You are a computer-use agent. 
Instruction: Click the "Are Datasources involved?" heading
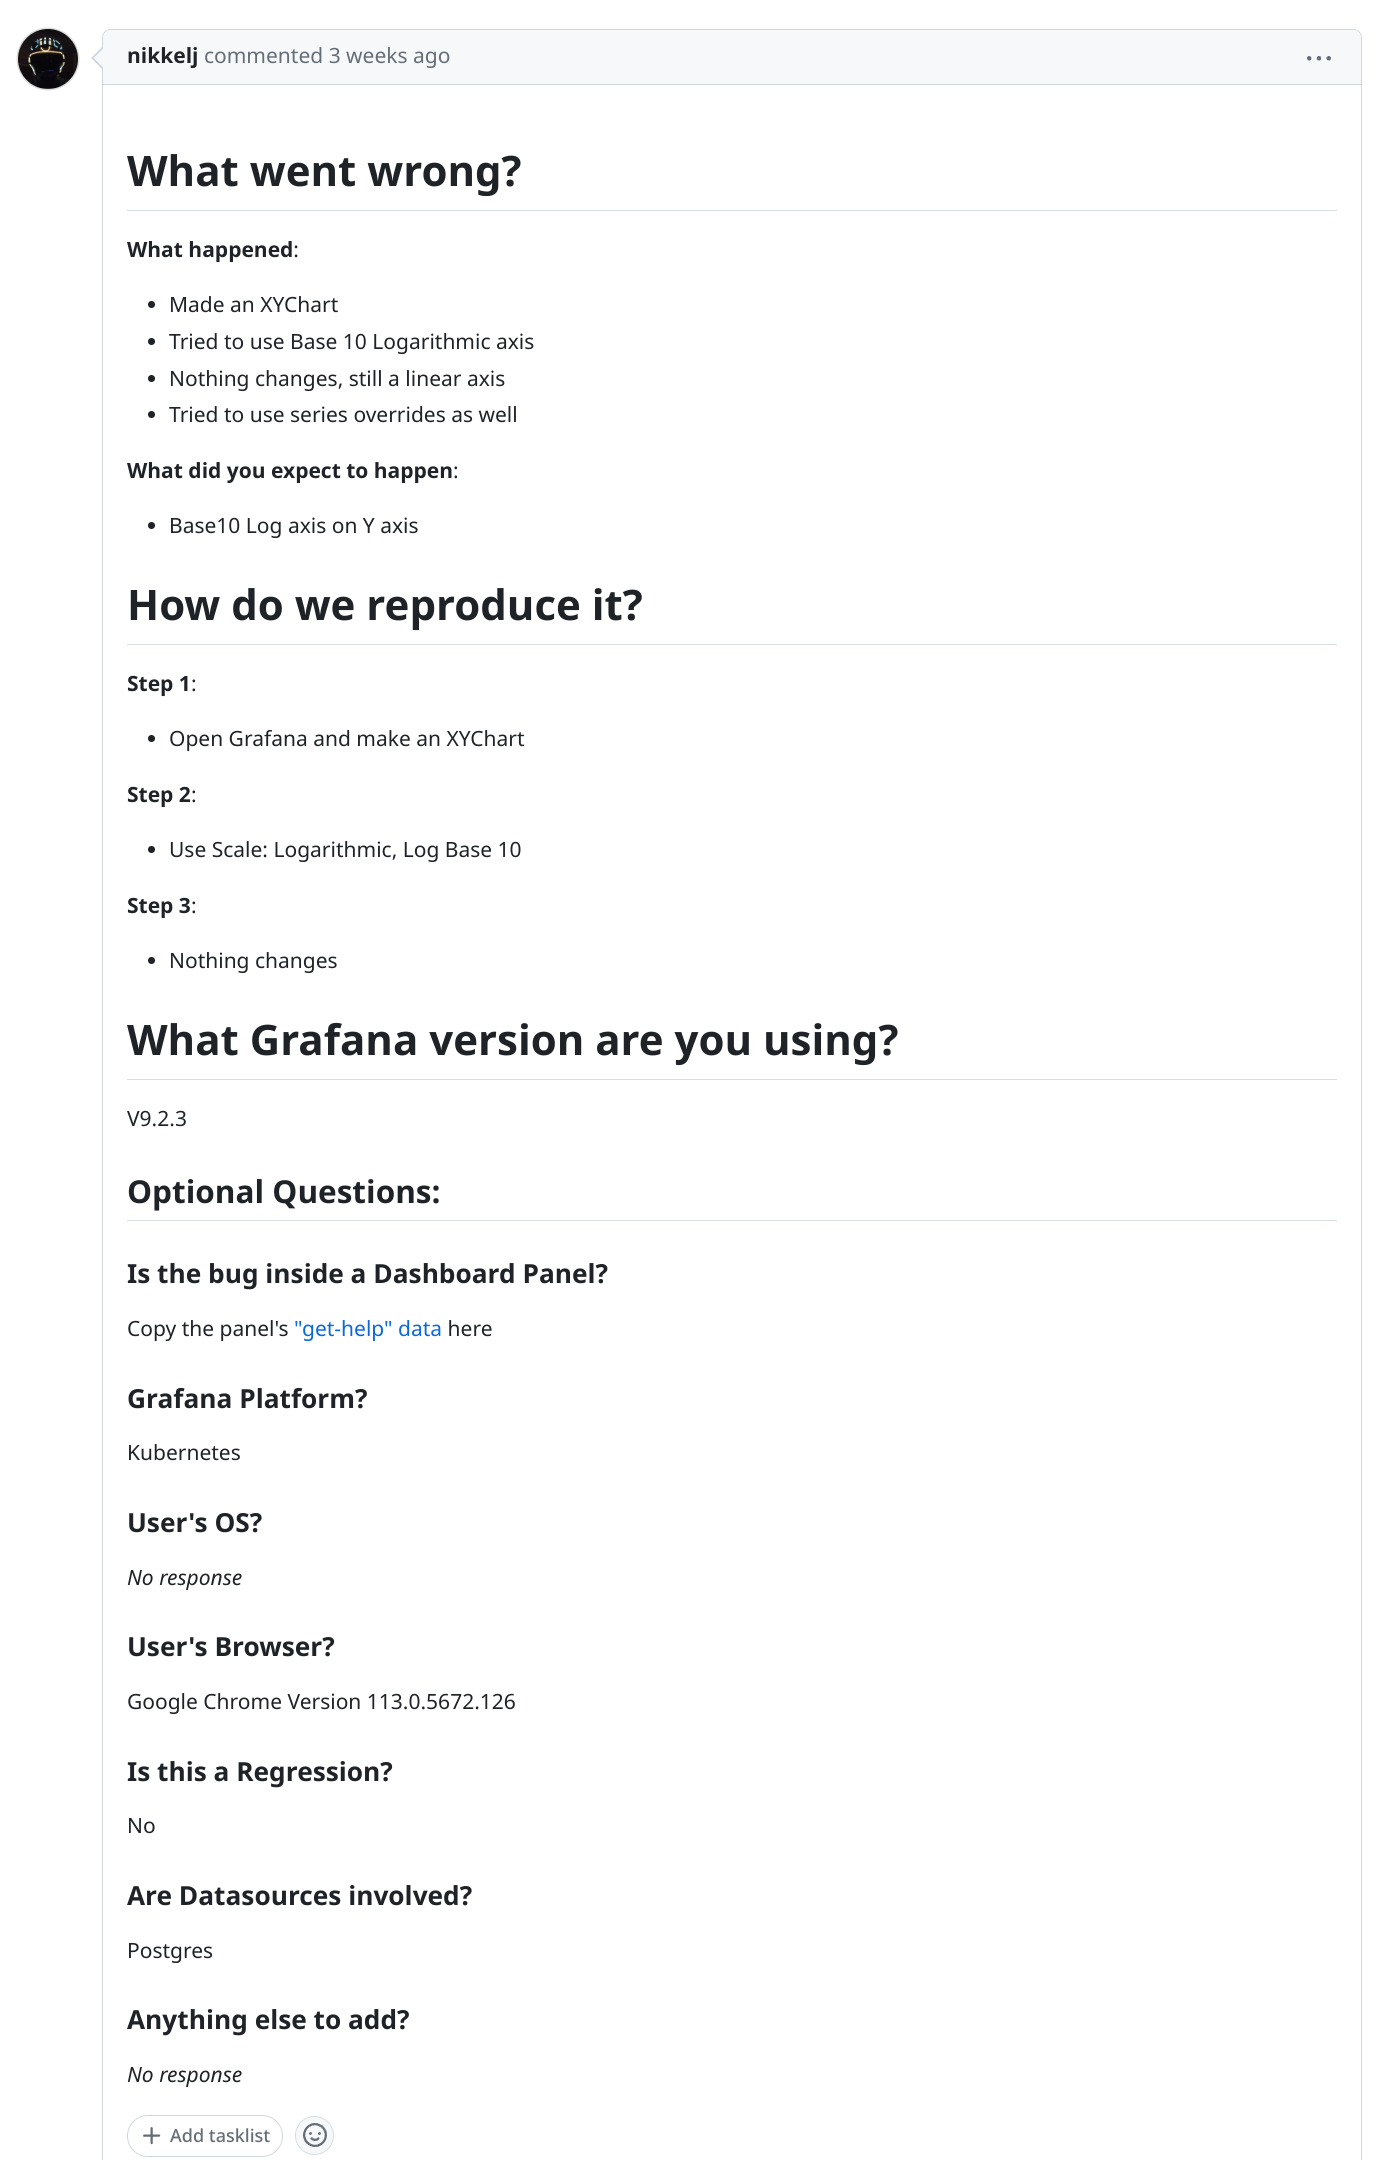[x=300, y=1895]
